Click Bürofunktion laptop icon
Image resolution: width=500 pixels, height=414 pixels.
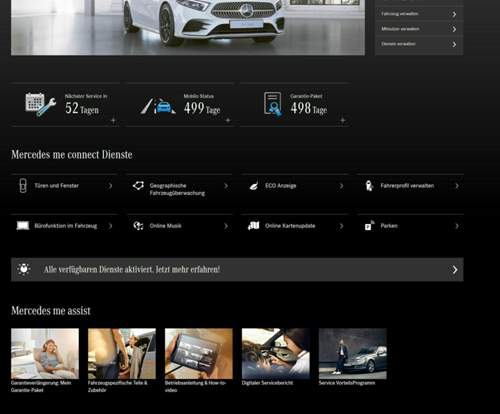tap(23, 226)
